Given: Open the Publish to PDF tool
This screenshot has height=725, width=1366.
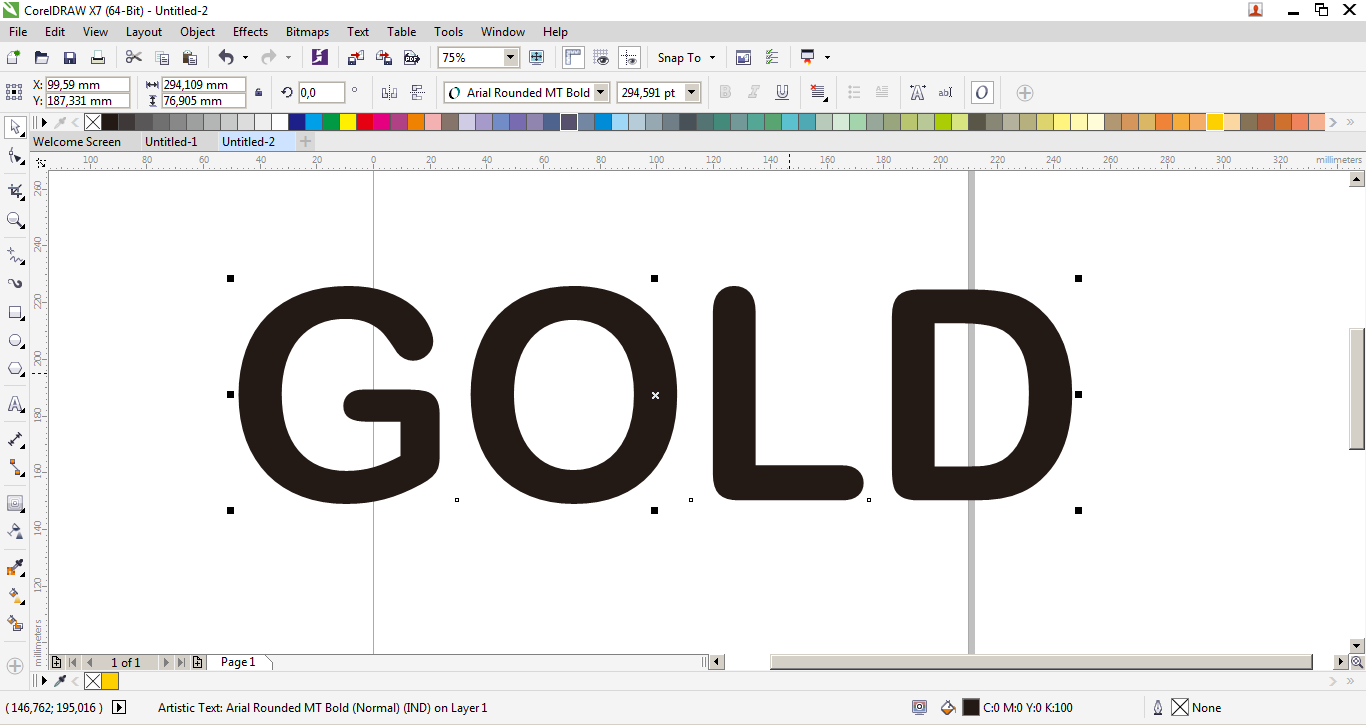Looking at the screenshot, I should 413,57.
